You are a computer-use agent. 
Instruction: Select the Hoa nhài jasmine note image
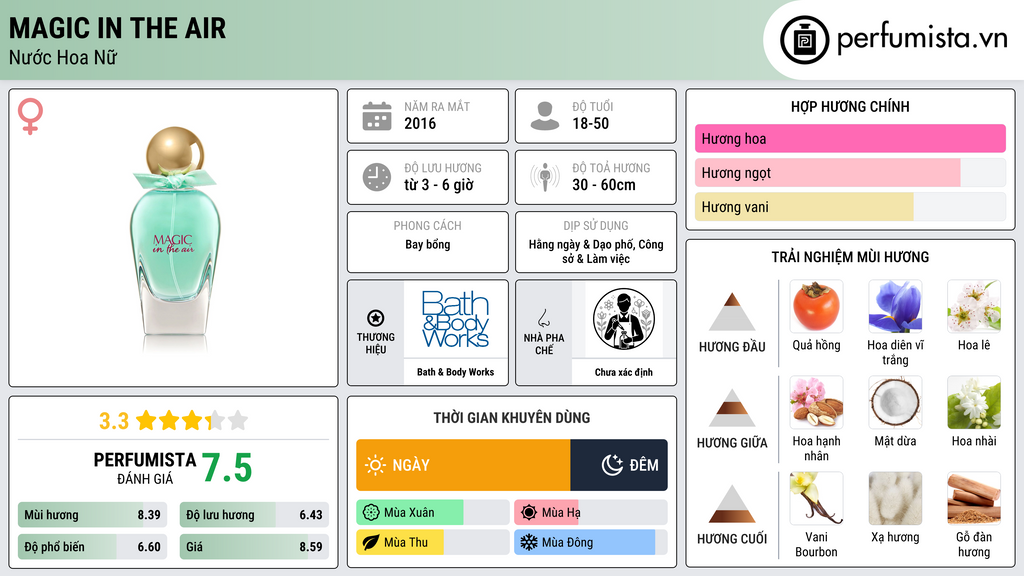[x=974, y=403]
